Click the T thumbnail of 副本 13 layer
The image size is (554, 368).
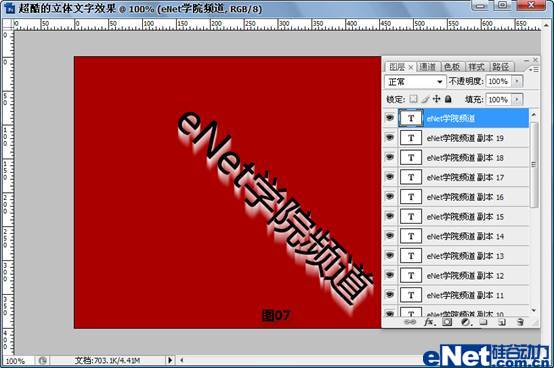click(411, 256)
